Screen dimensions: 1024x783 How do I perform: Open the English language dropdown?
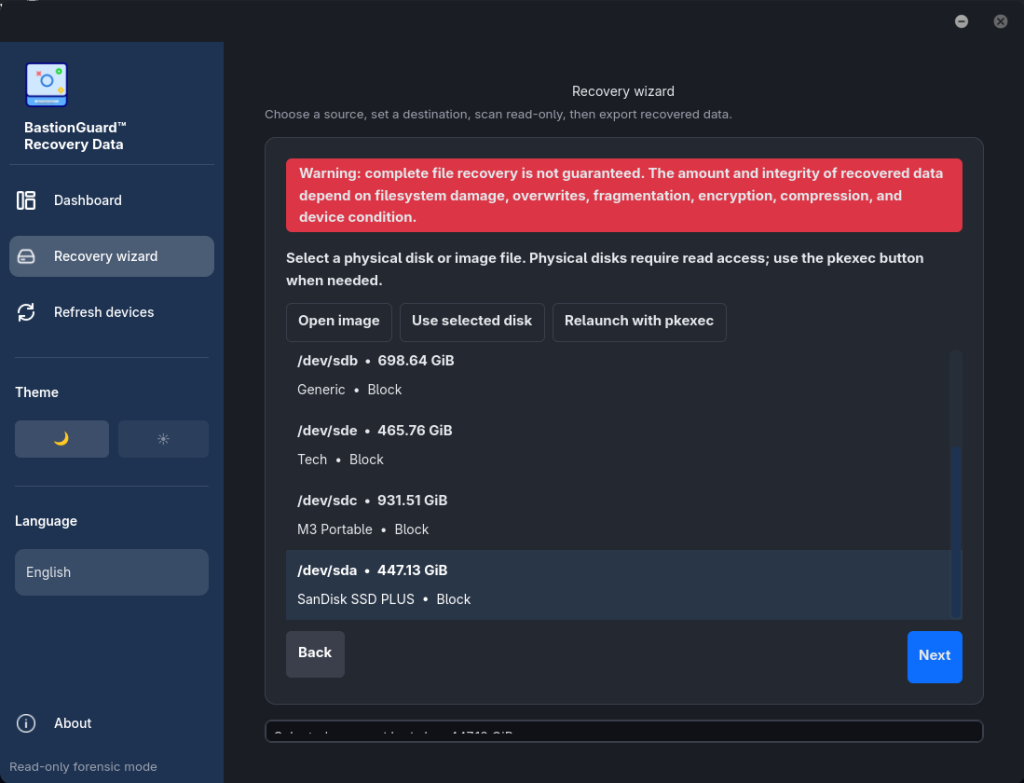click(112, 572)
